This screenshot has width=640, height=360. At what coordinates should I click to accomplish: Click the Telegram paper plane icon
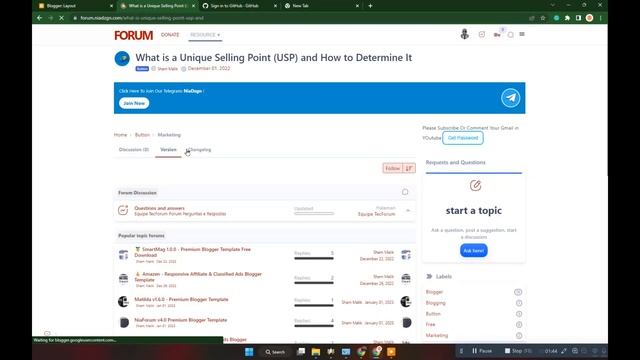point(511,98)
